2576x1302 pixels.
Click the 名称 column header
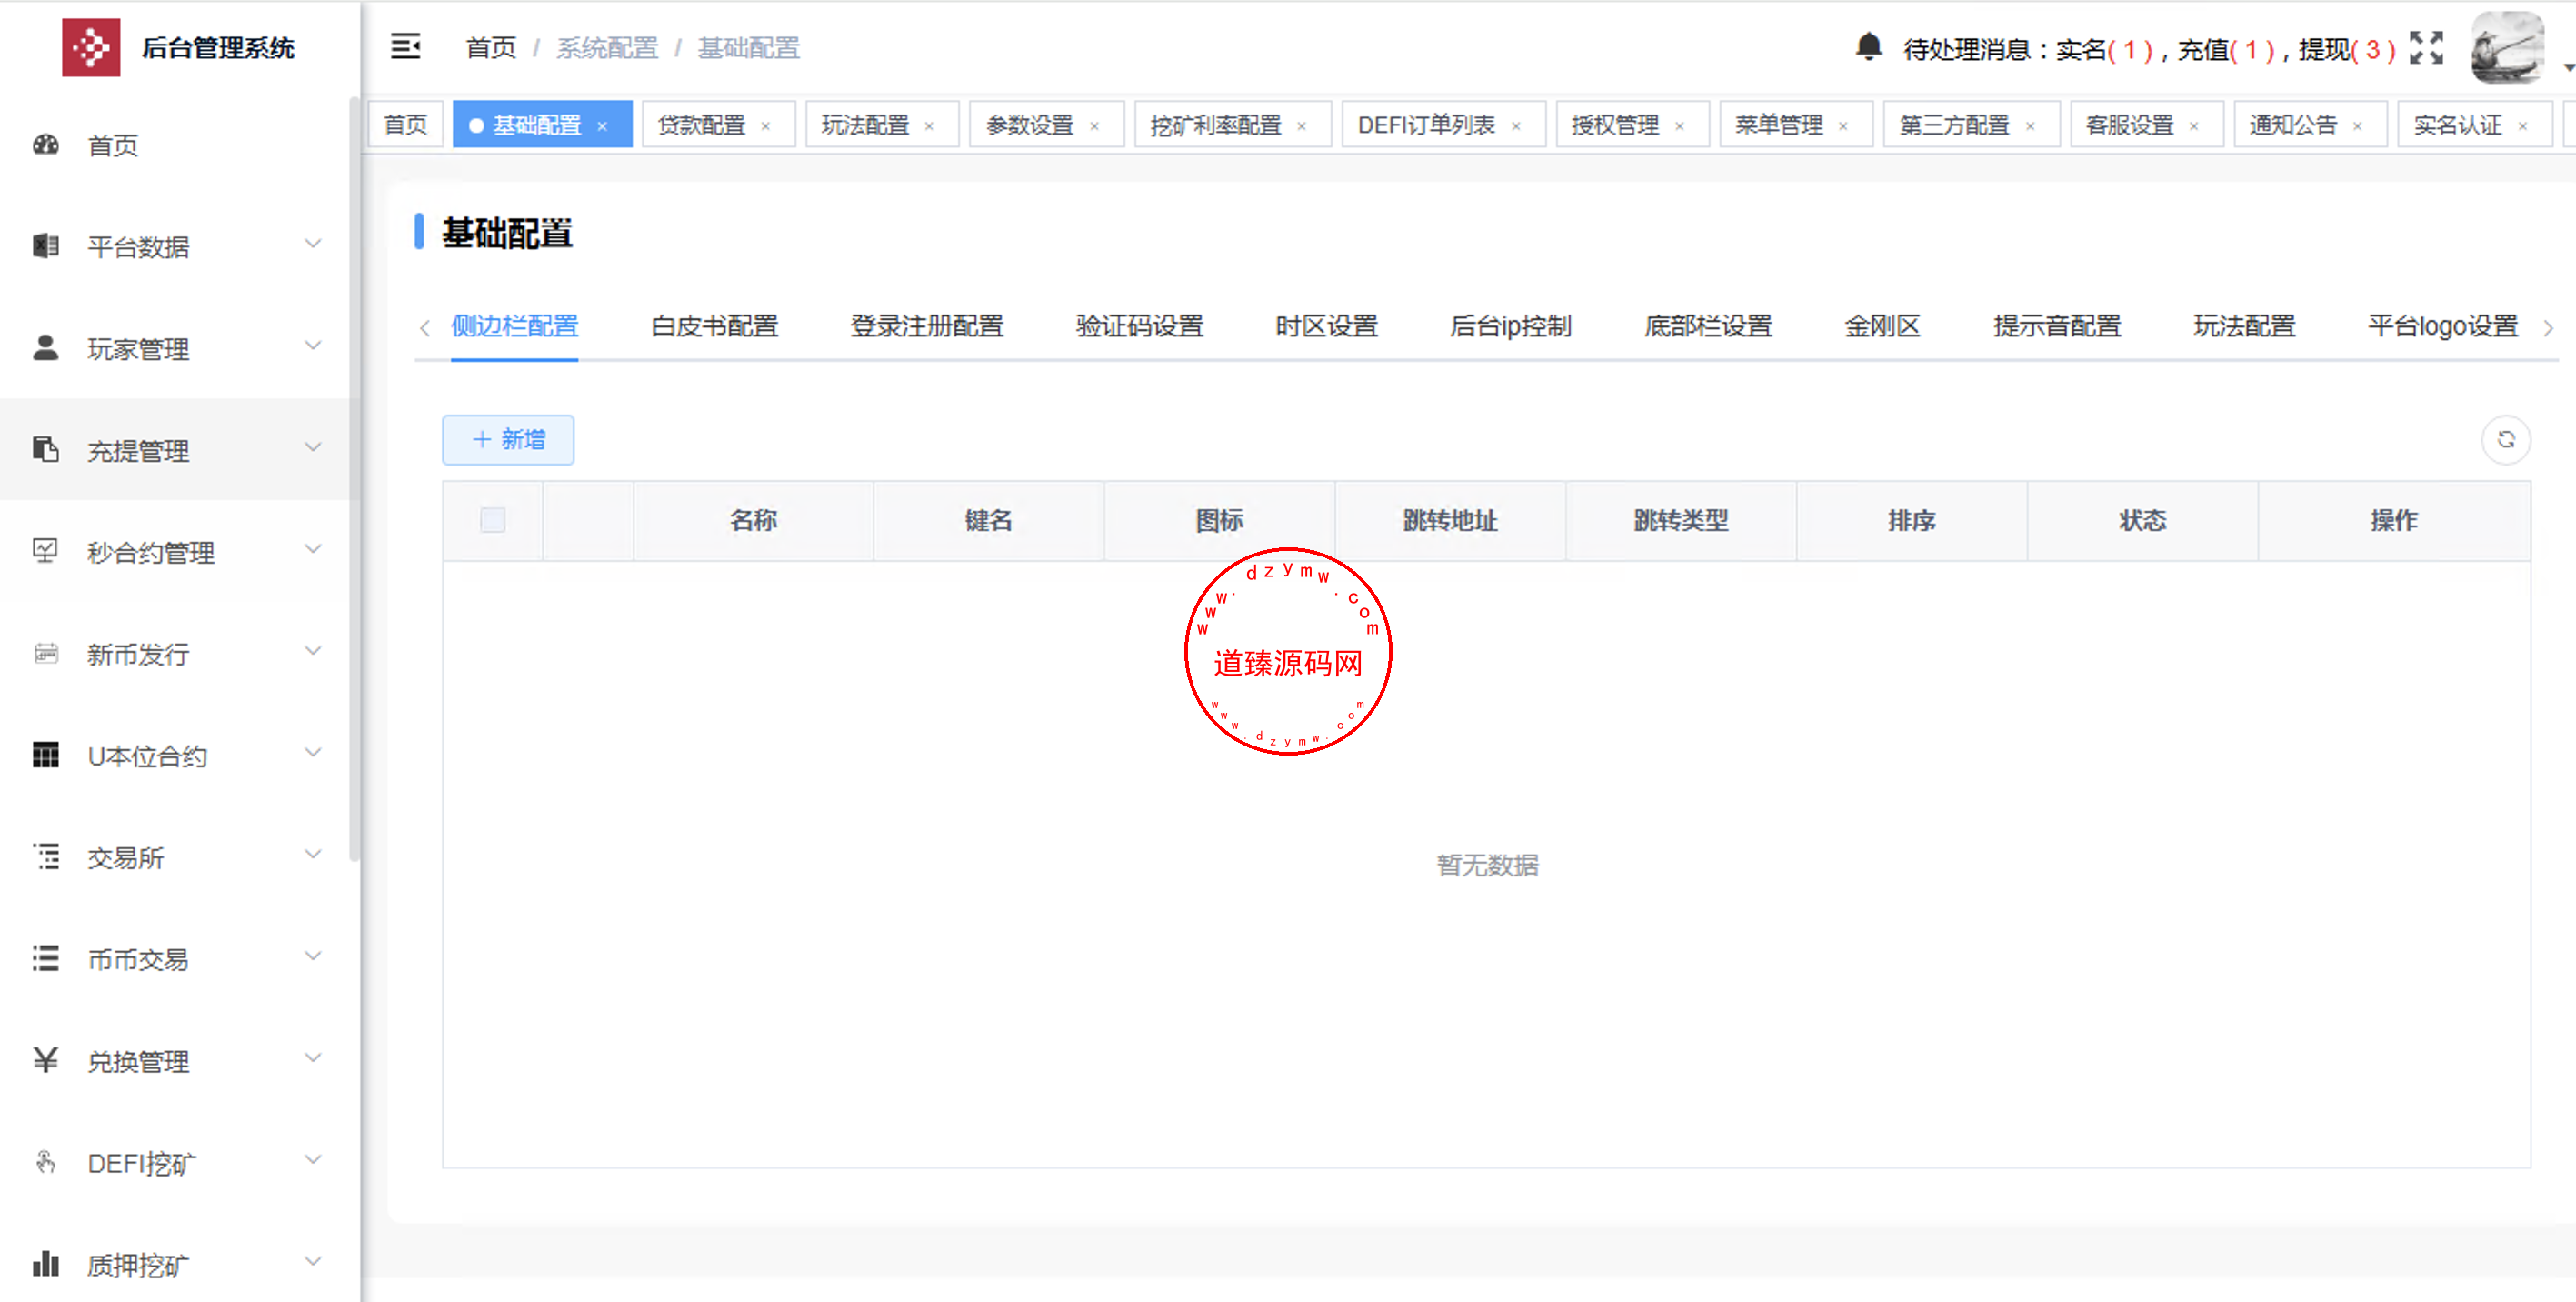(753, 520)
